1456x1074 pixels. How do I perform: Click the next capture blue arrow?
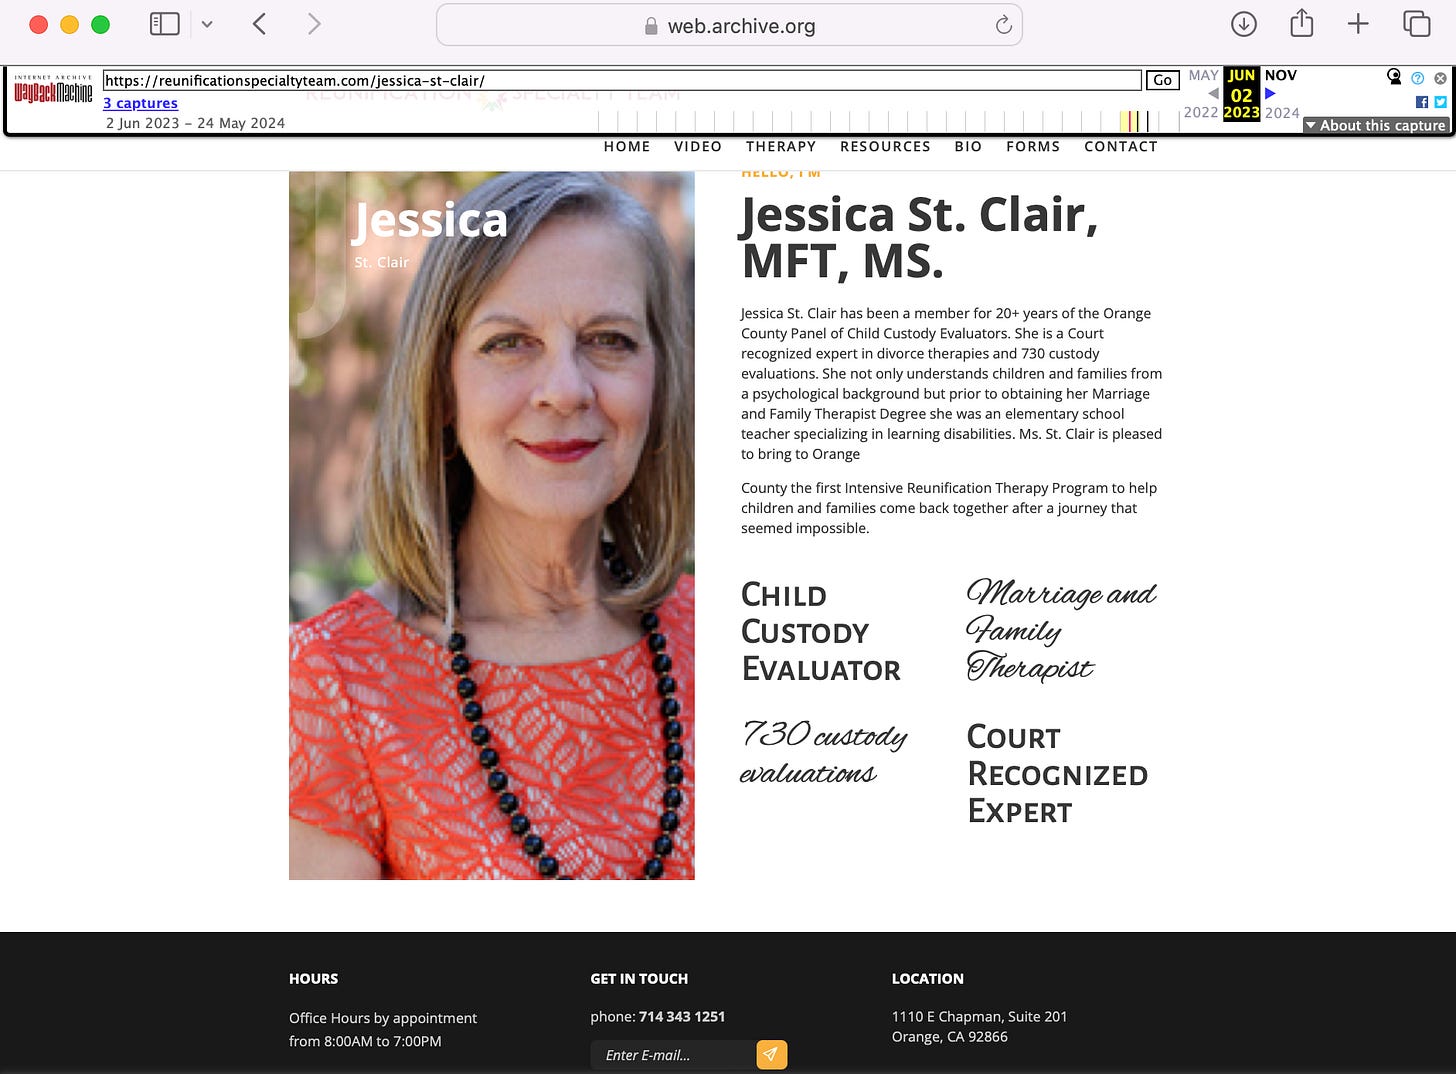coord(1270,93)
